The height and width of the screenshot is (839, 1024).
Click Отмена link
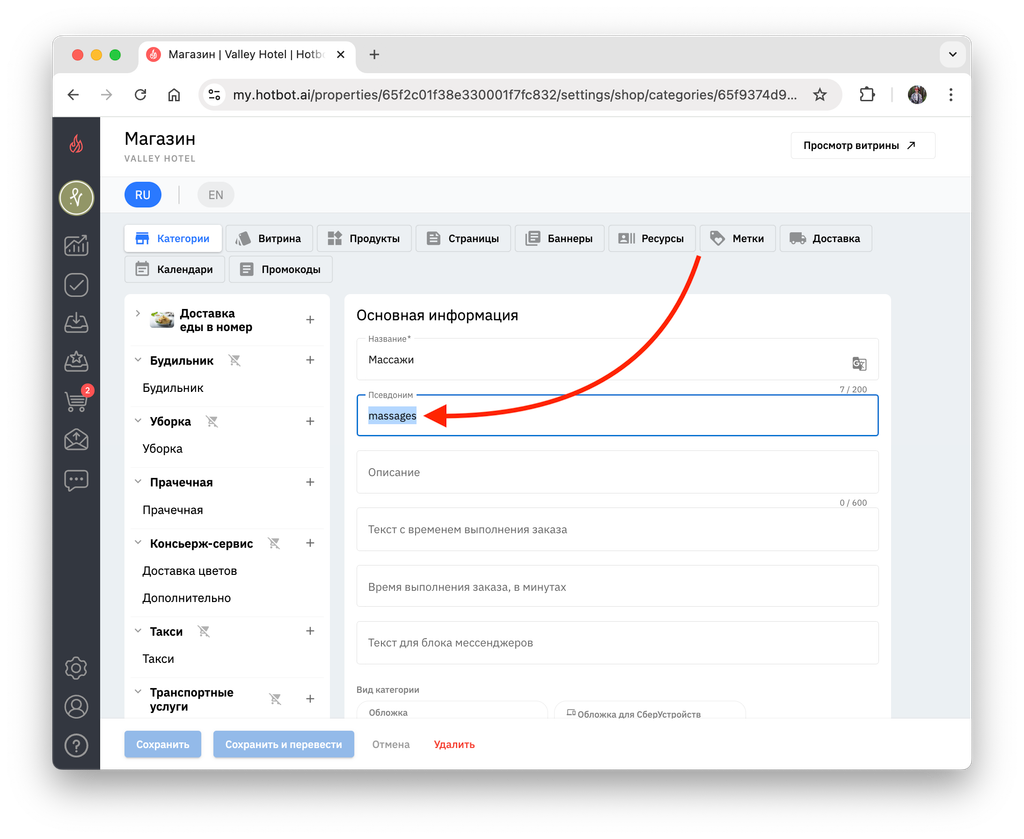[391, 744]
